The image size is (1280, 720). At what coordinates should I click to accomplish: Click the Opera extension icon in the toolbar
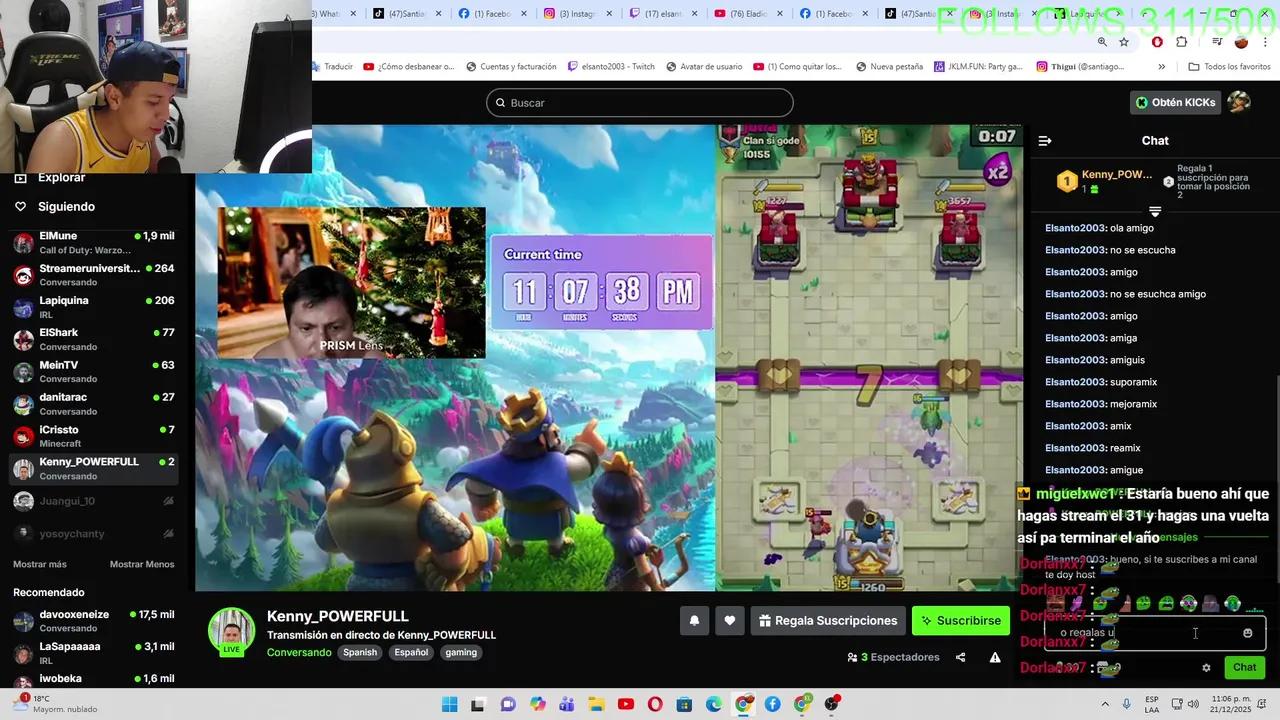tap(1157, 42)
